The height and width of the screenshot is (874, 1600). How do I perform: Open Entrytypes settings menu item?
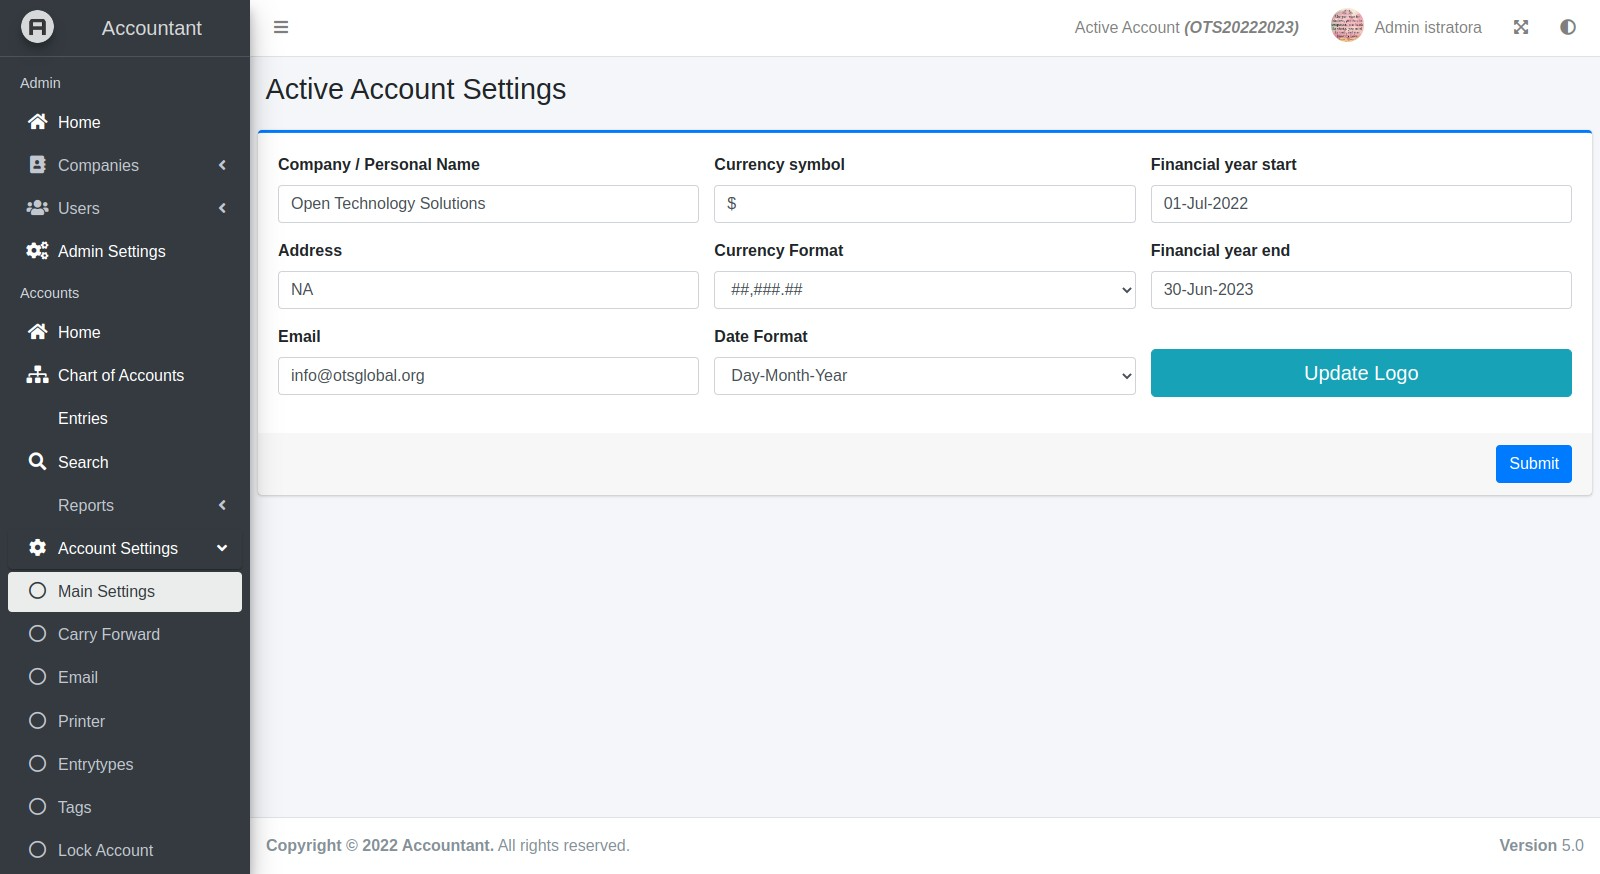[x=96, y=764]
